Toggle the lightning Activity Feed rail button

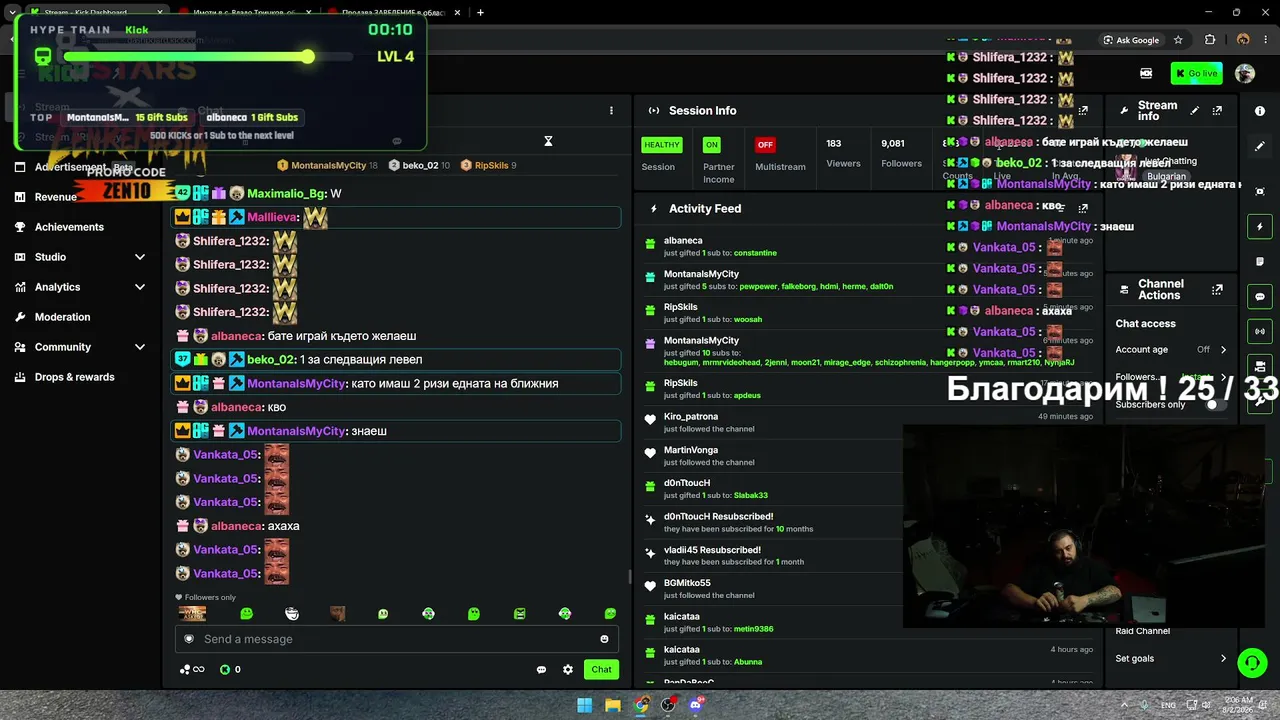pyautogui.click(x=1260, y=227)
